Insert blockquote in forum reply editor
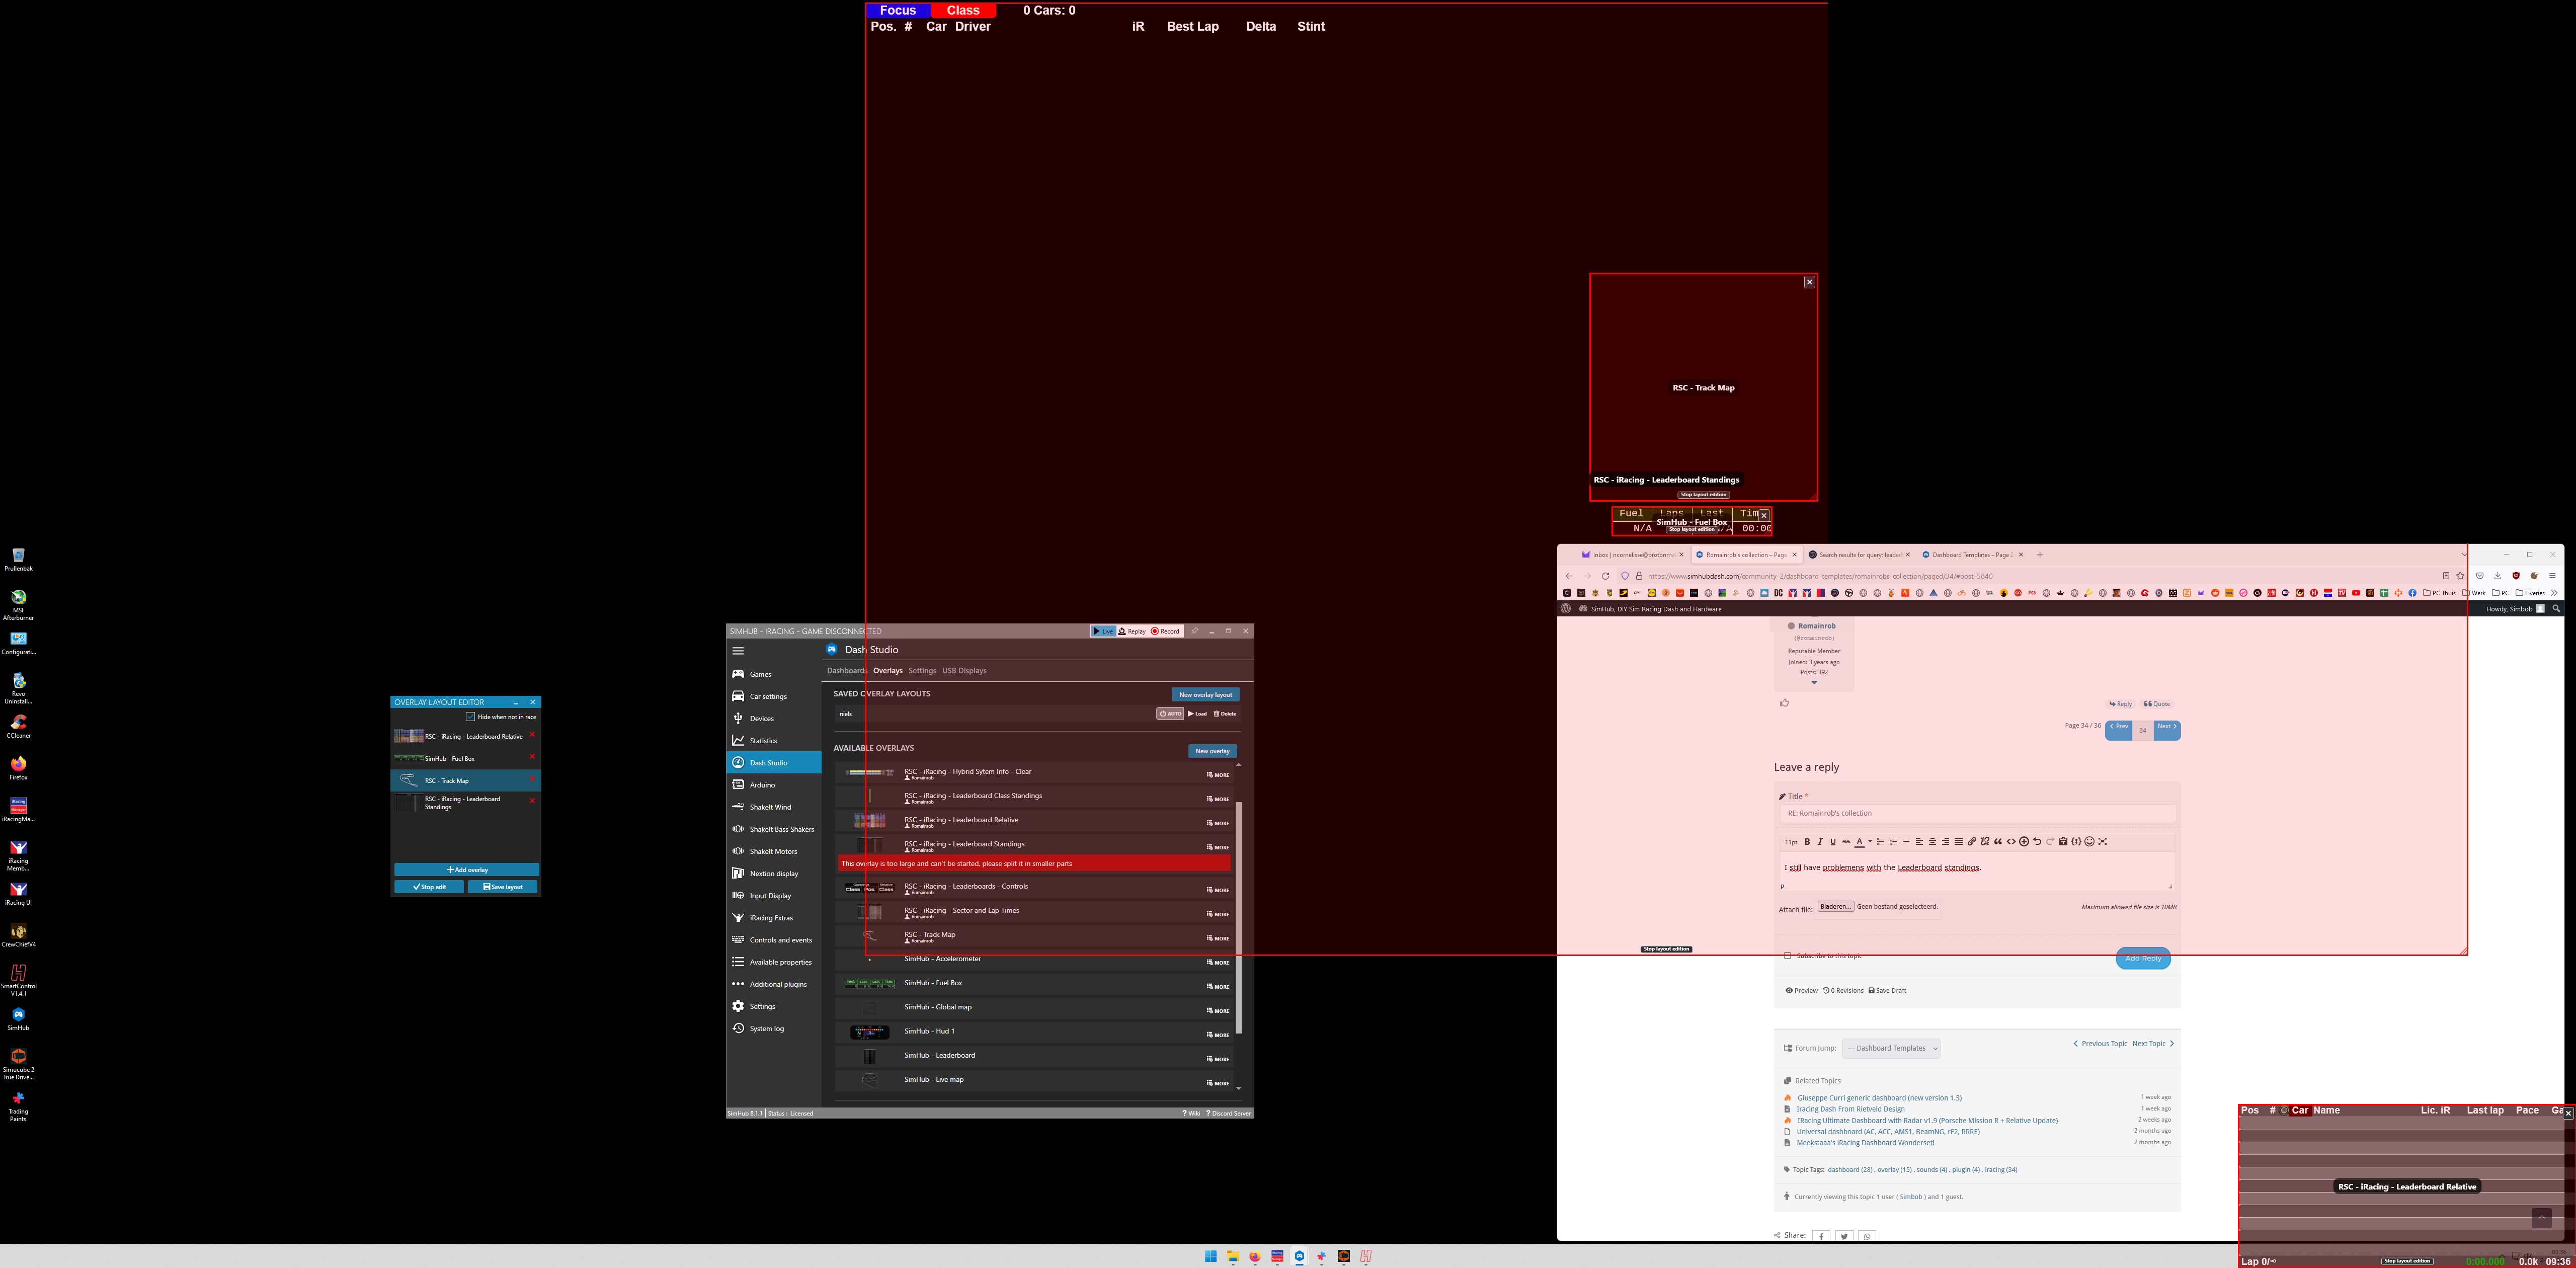2576x1268 pixels. 1998,842
